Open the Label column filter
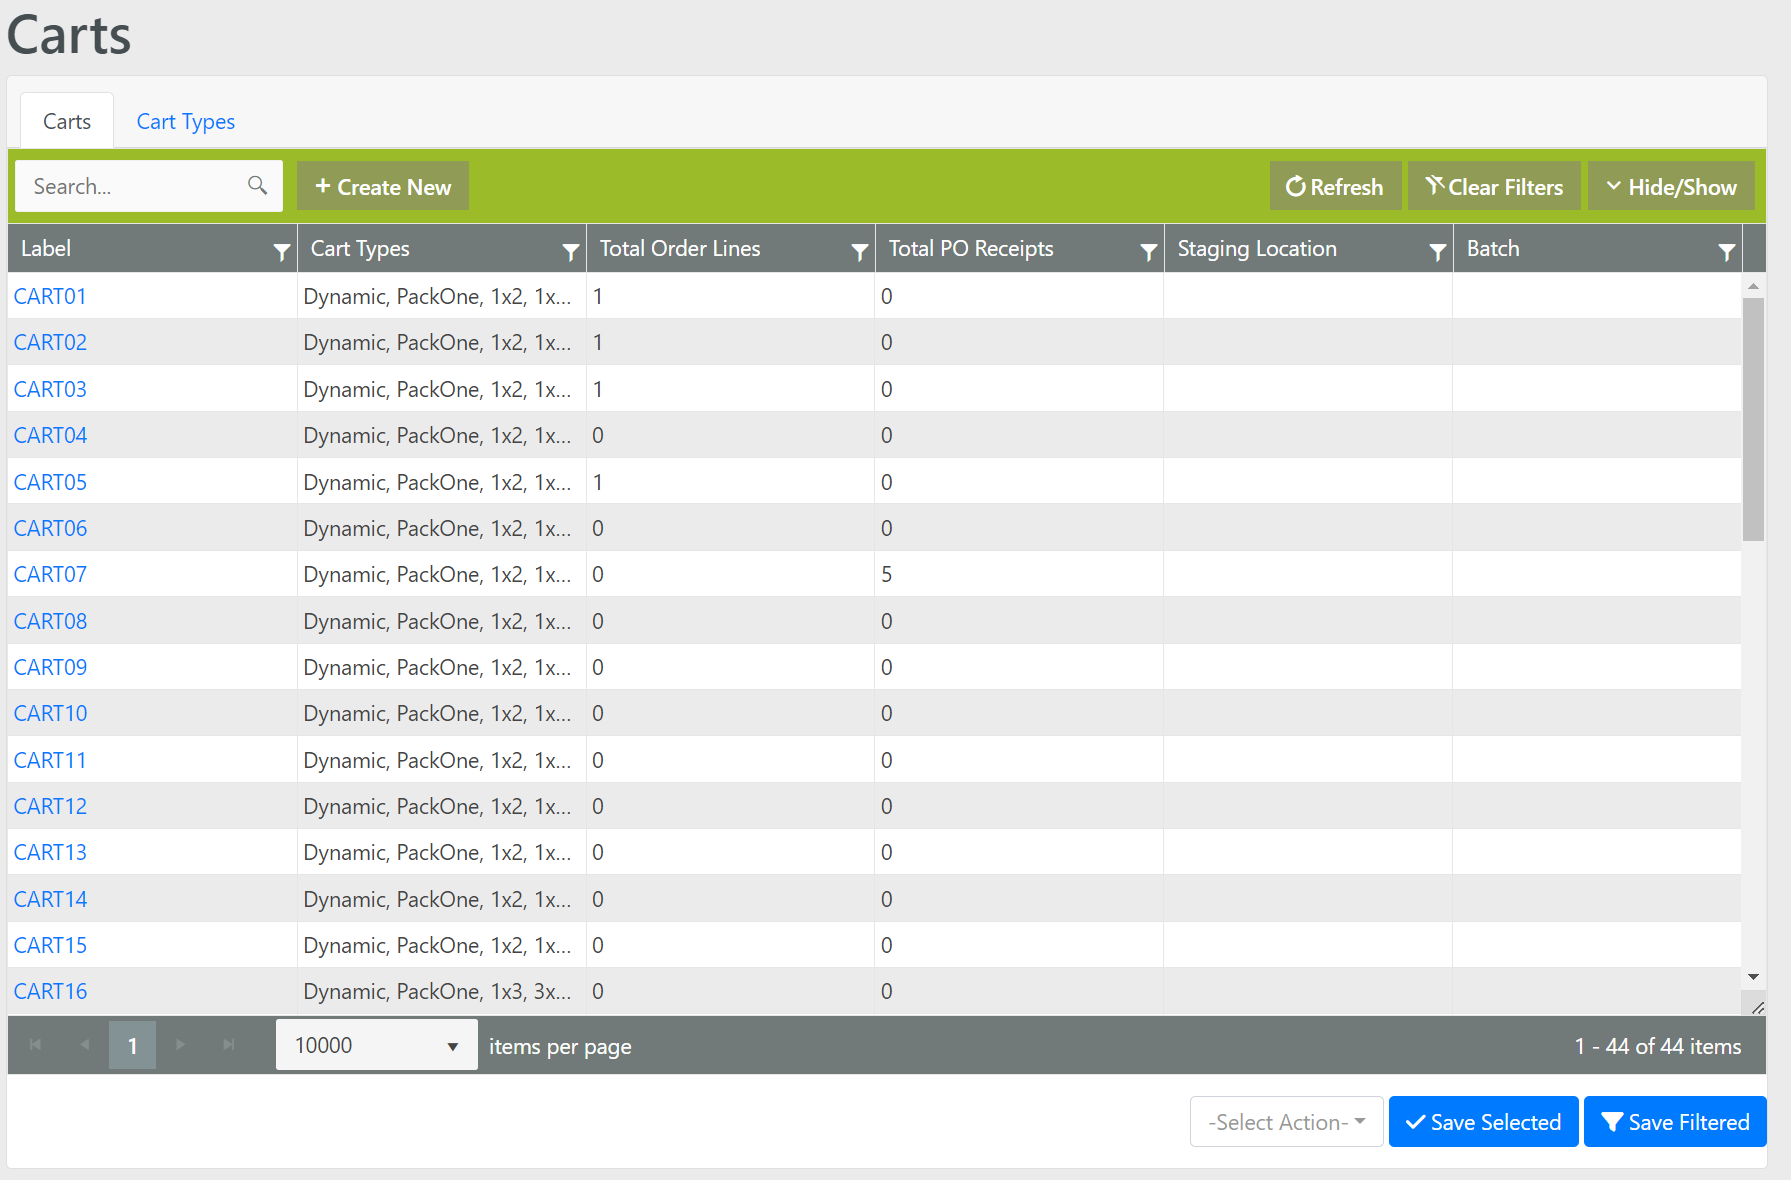The width and height of the screenshot is (1791, 1180). tap(281, 252)
